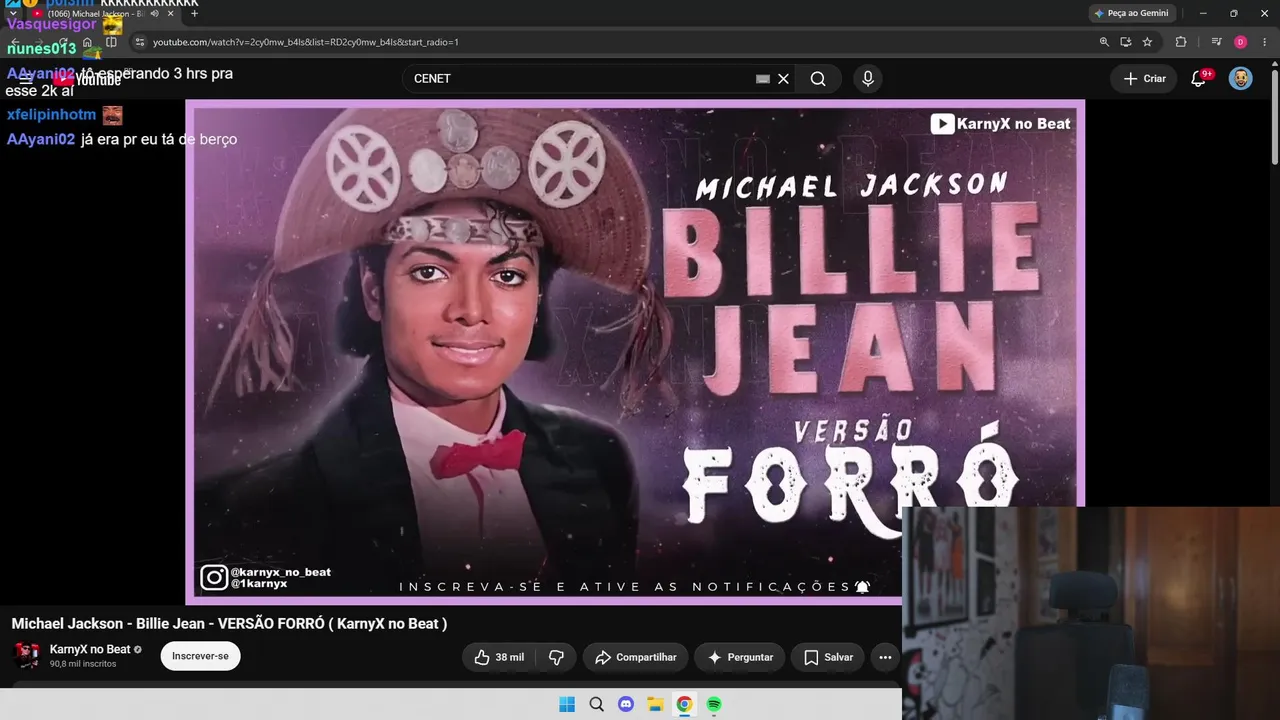The height and width of the screenshot is (720, 1280).
Task: Open the notifications bell
Action: [1198, 79]
